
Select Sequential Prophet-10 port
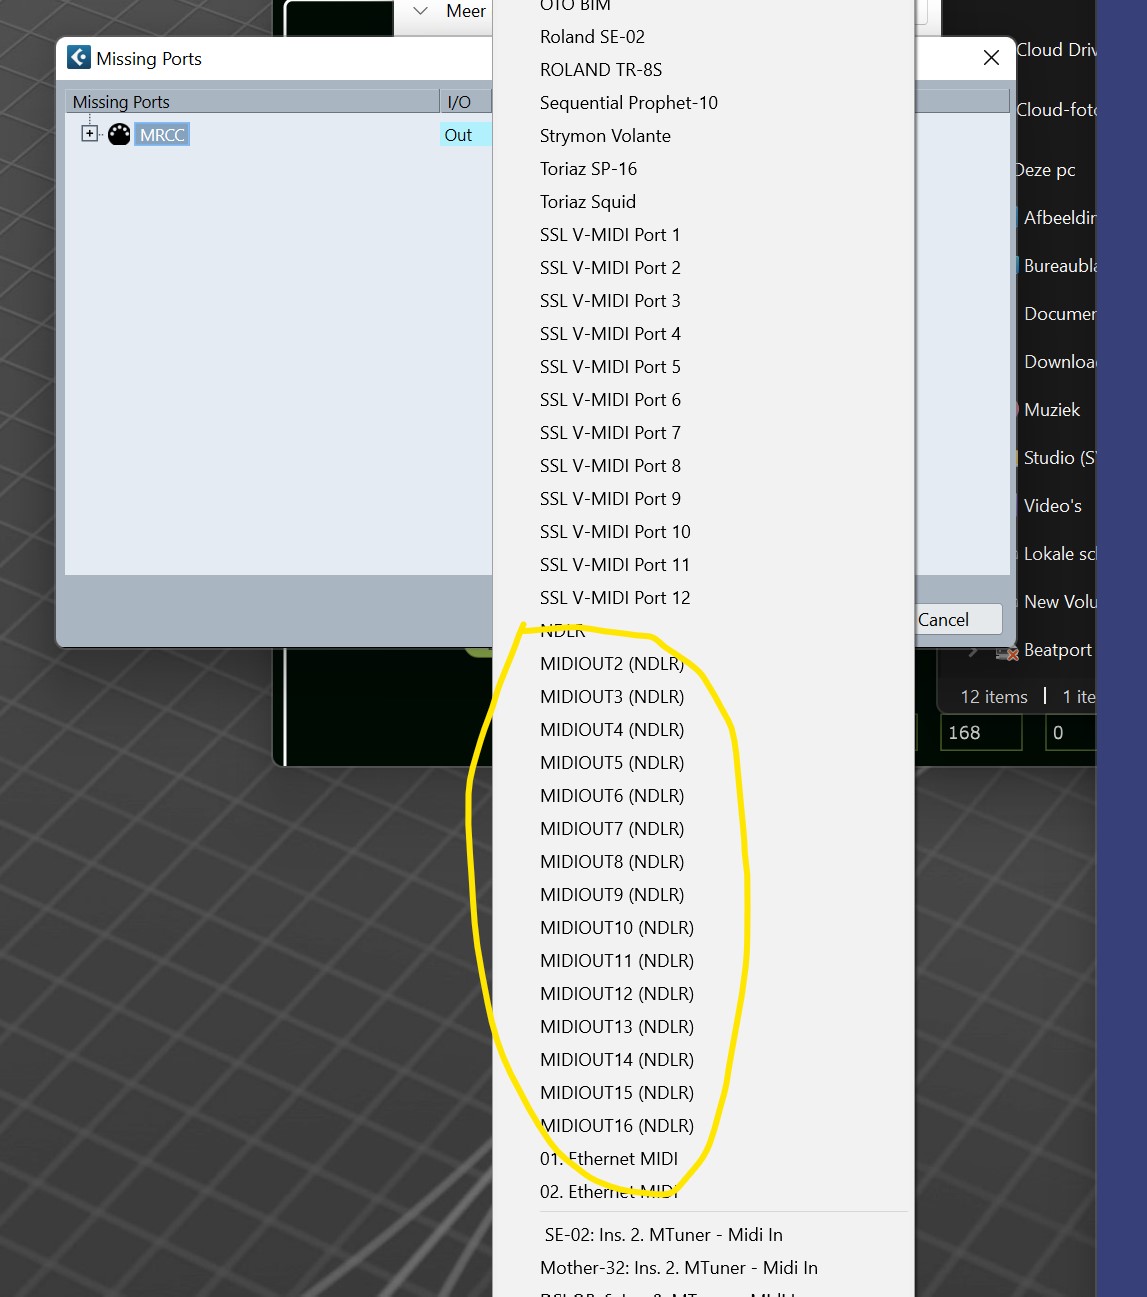click(x=628, y=103)
